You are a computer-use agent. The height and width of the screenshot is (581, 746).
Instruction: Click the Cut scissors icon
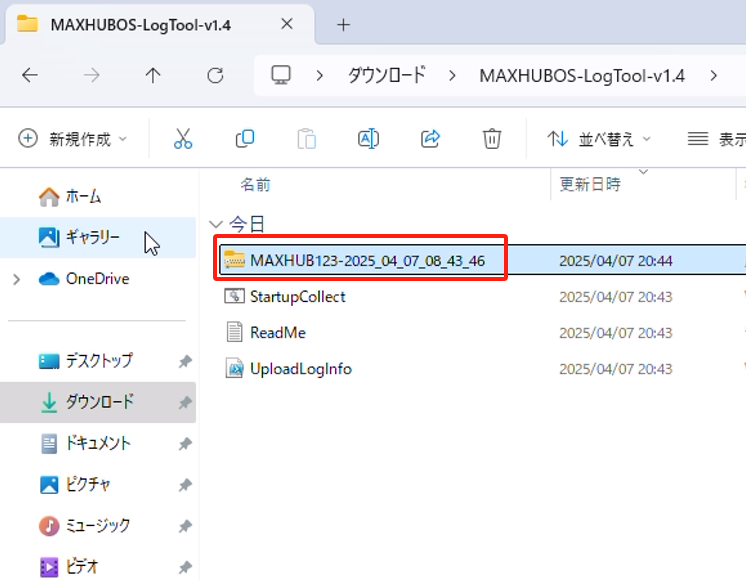183,139
